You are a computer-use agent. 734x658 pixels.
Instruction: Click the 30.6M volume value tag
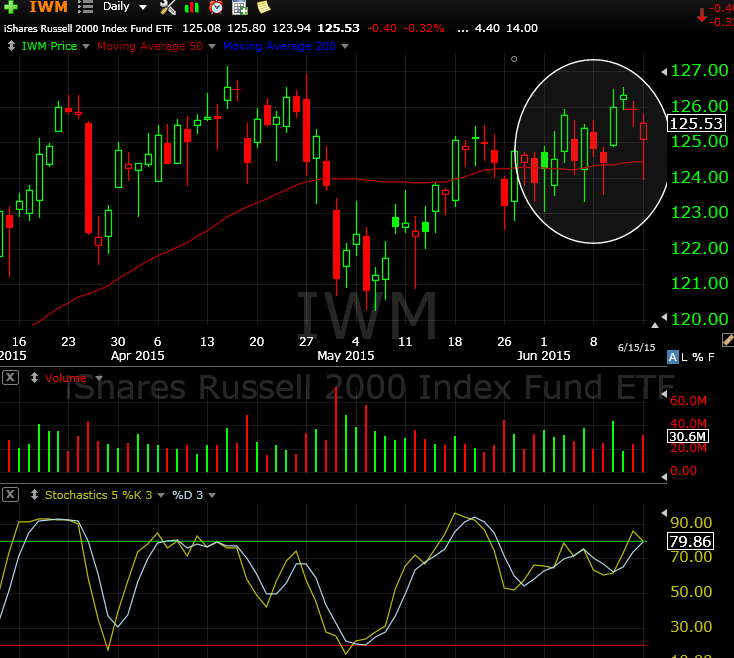[688, 436]
